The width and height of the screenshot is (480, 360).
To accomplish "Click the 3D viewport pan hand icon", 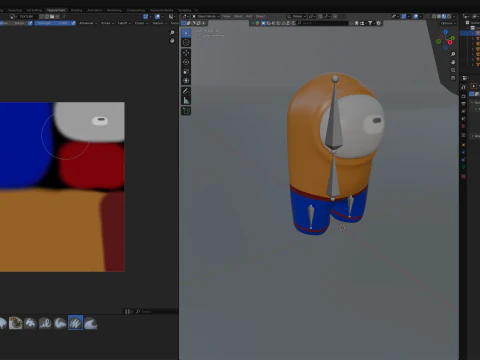I will point(453,62).
